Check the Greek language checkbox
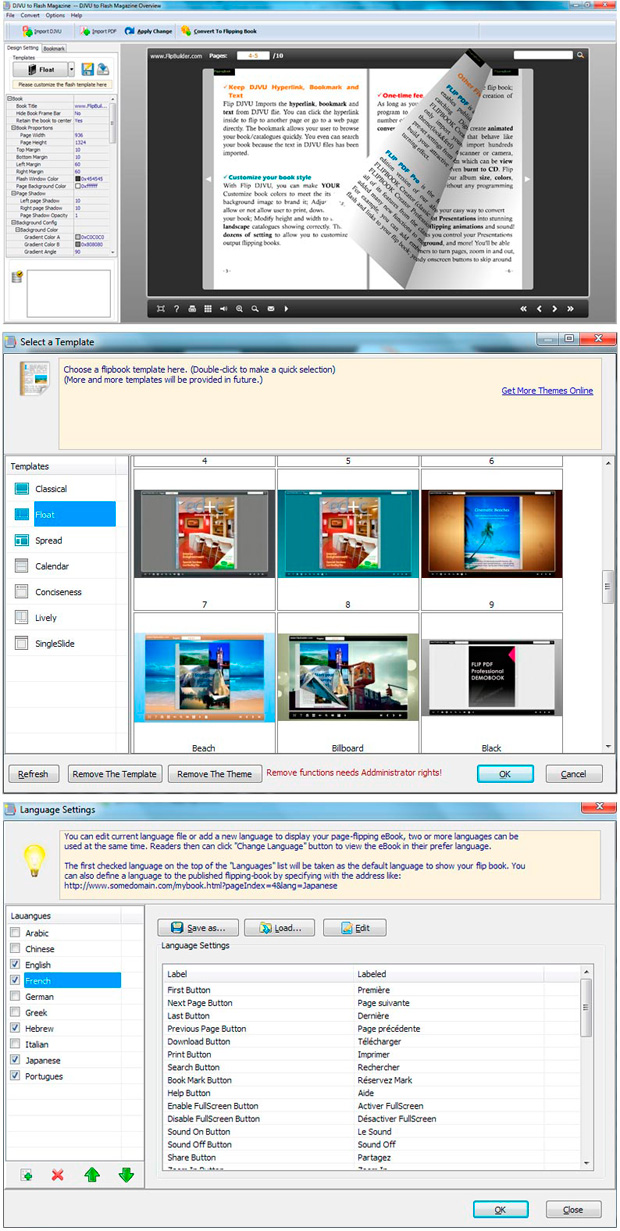 point(14,1012)
